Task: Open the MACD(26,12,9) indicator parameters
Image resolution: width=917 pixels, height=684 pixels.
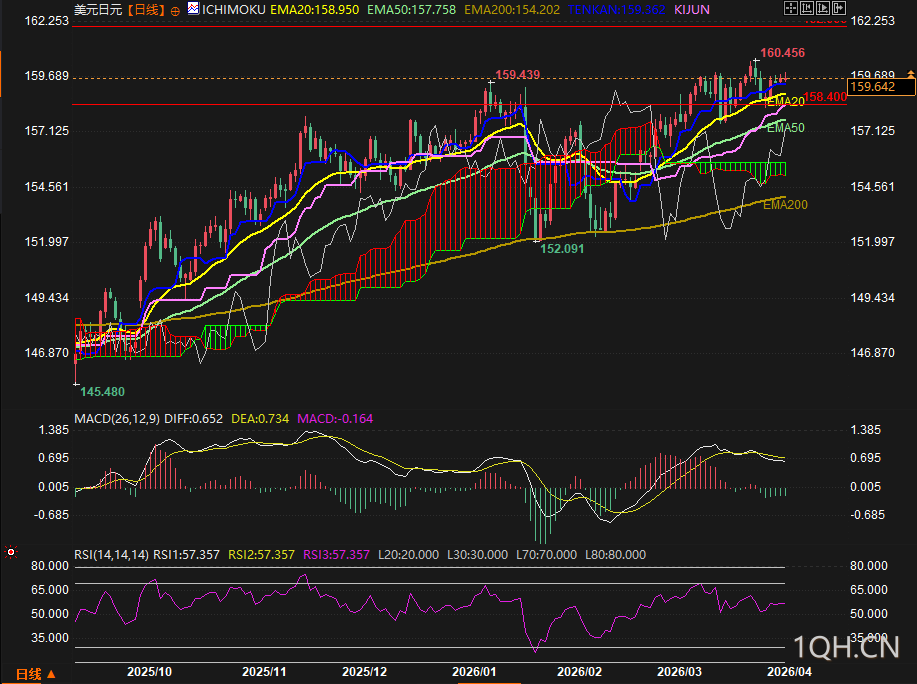Action: tap(116, 418)
